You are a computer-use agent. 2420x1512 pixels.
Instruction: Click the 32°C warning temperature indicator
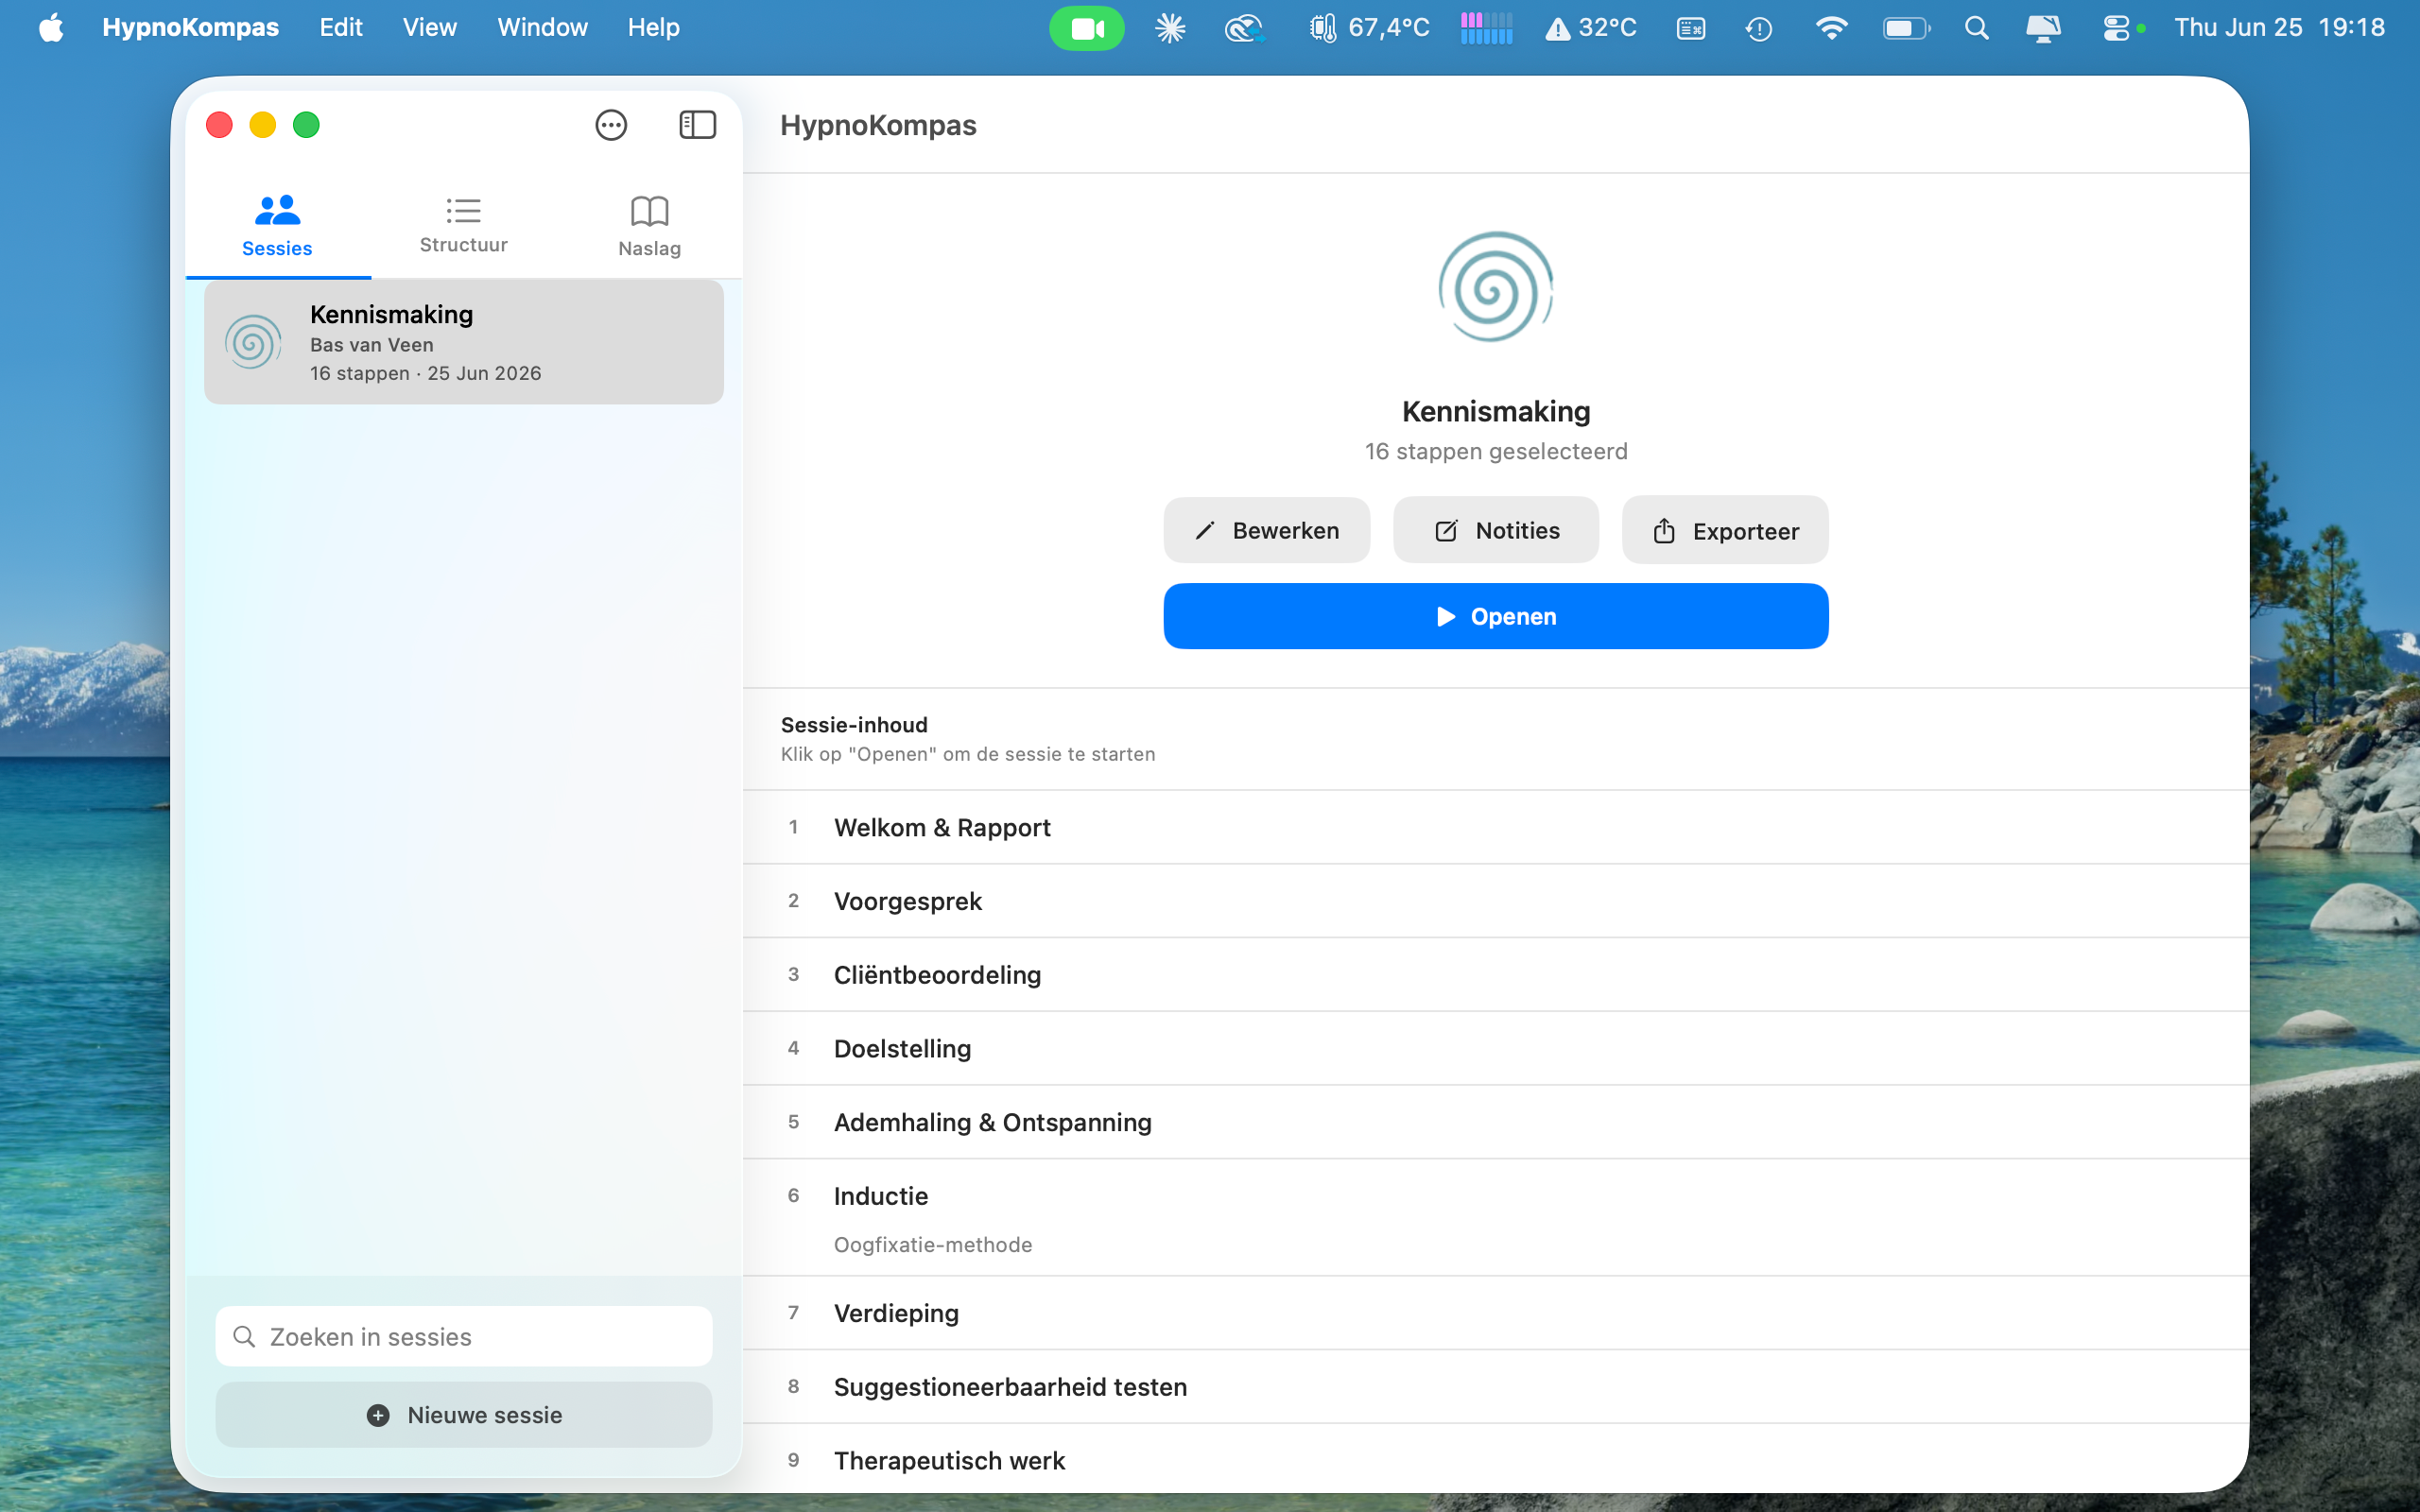(x=1590, y=28)
